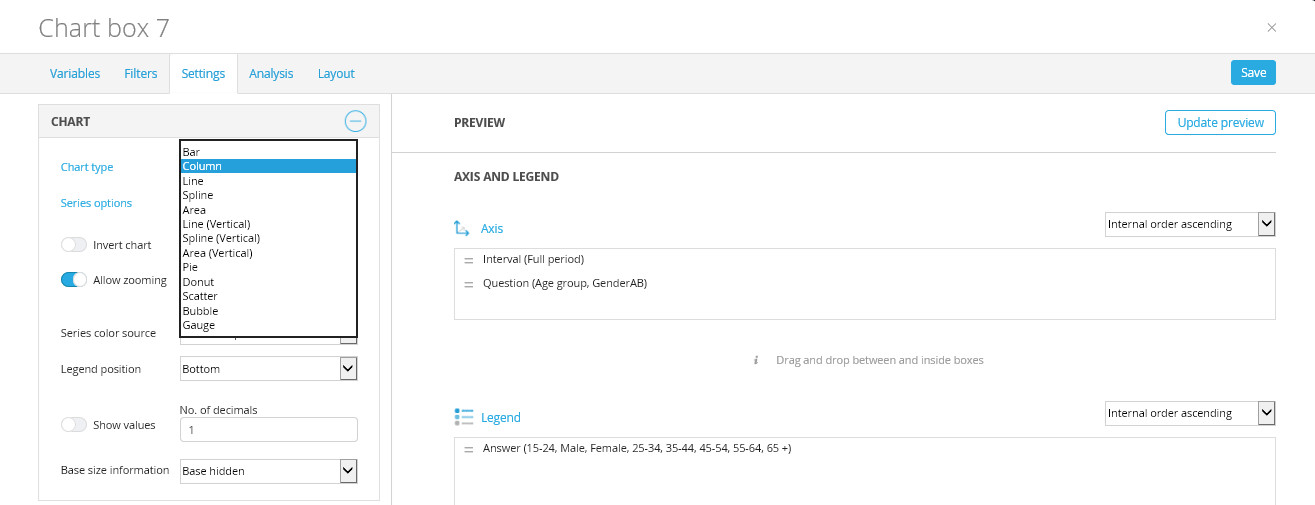Grab the Question row drag handle

point(469,284)
